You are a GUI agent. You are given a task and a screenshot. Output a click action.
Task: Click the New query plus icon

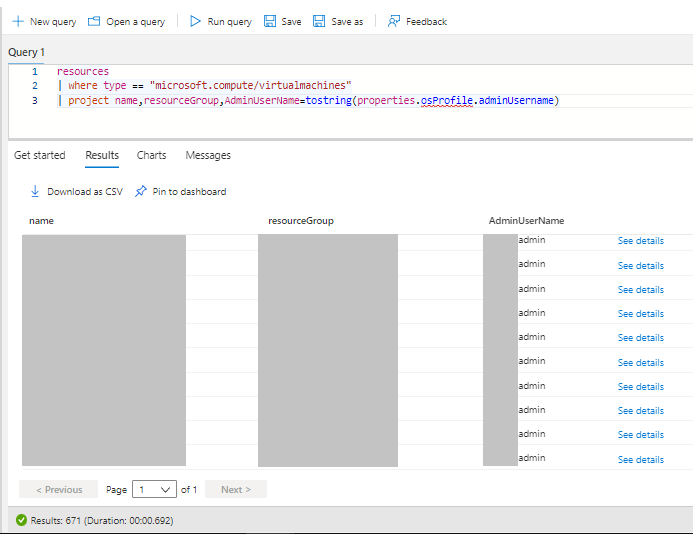(x=17, y=21)
